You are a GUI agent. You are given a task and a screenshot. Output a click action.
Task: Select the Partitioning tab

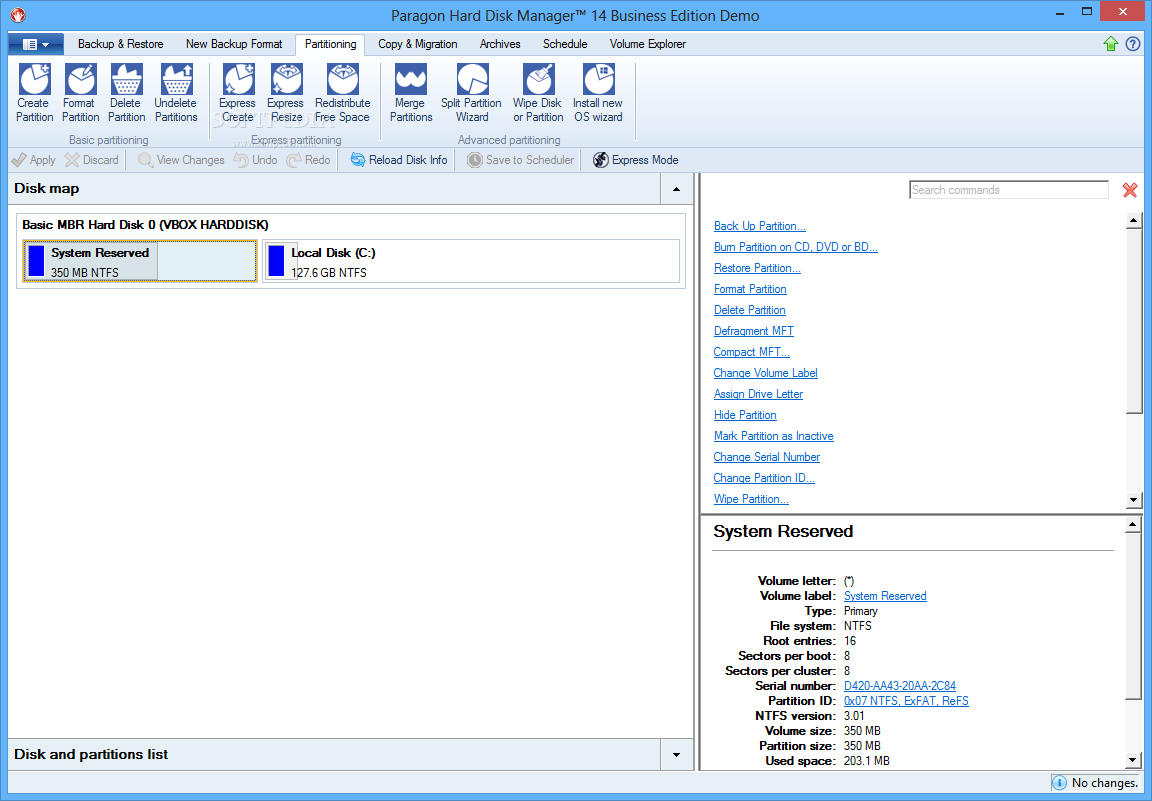pos(331,44)
